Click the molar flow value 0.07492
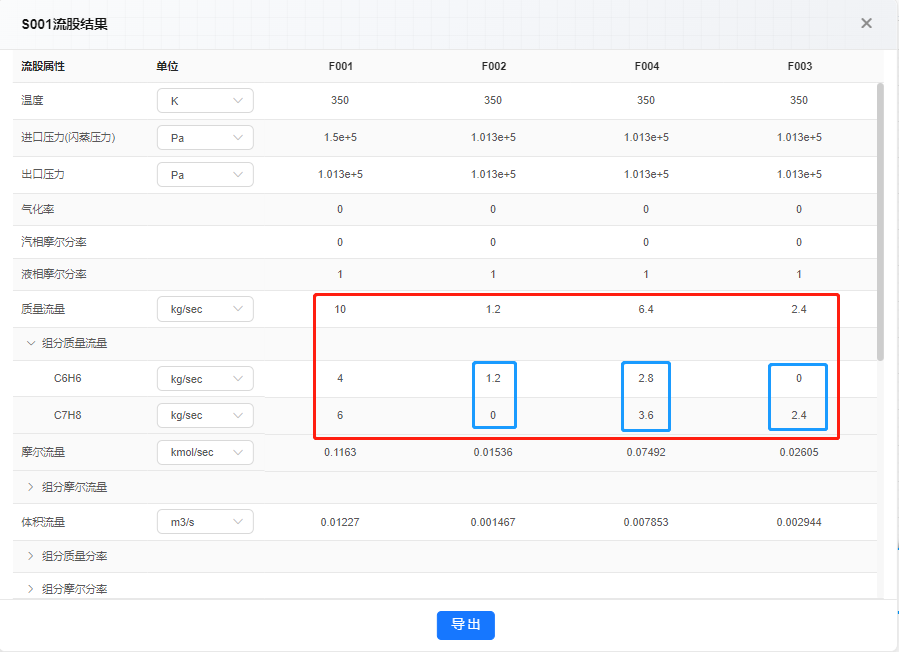Viewport: 899px width, 652px height. (646, 452)
